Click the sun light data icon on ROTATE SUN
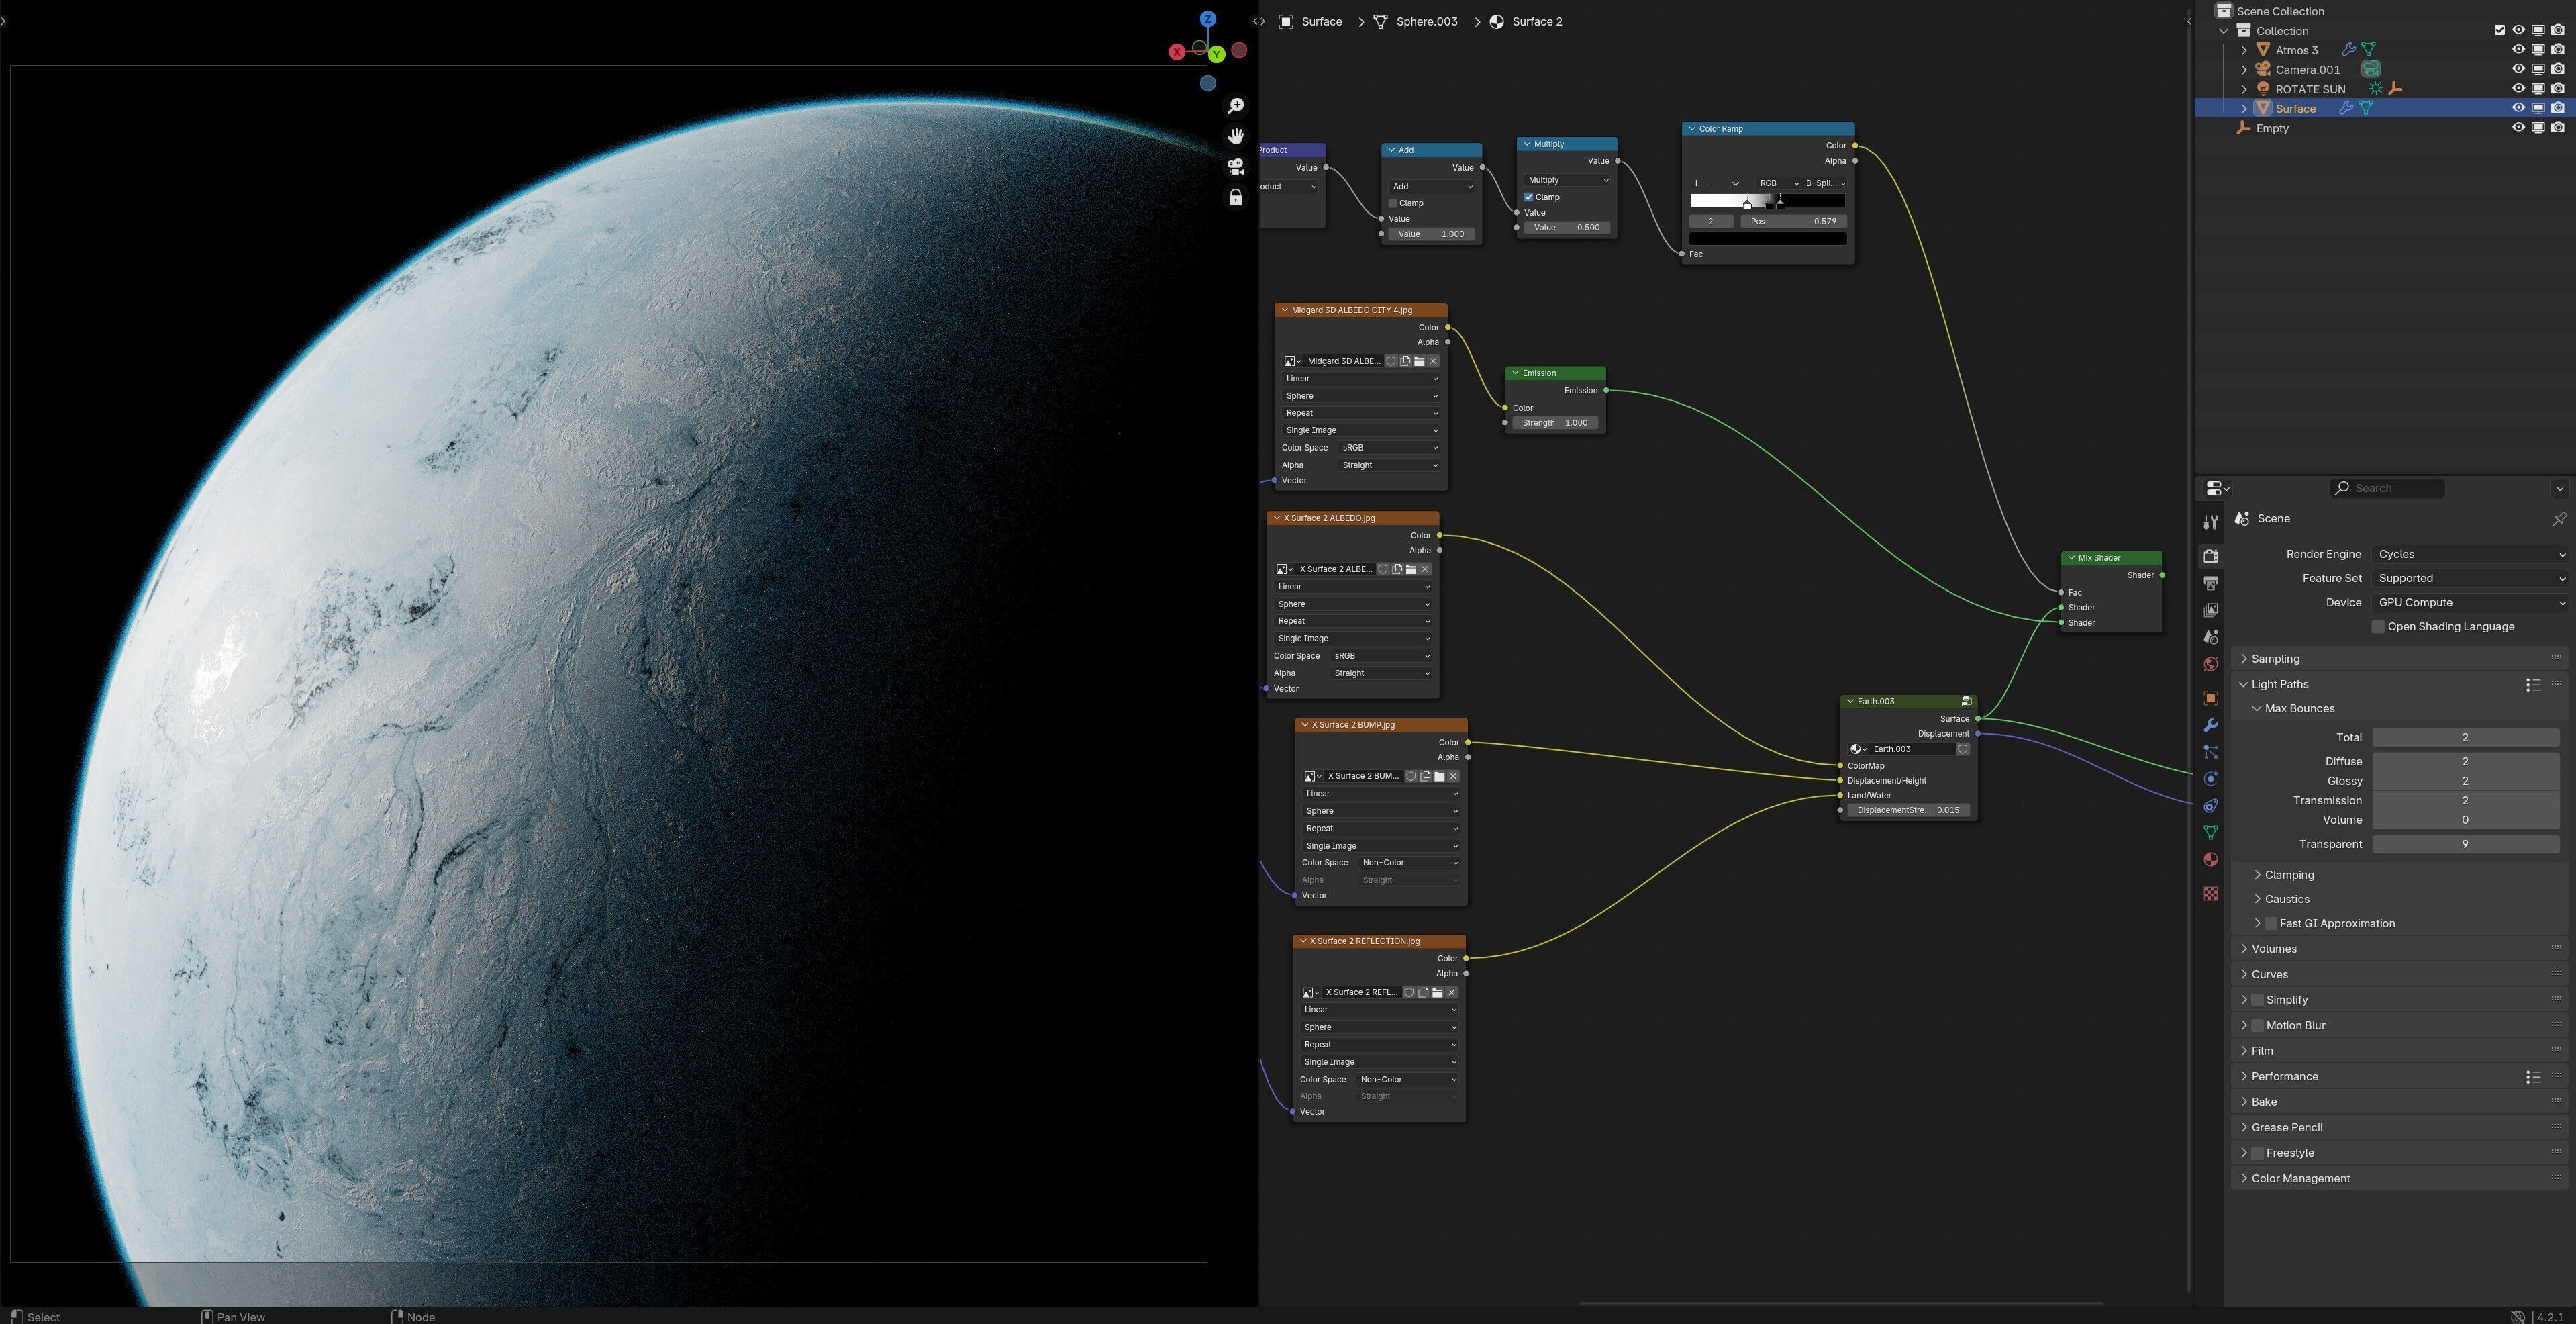The image size is (2576, 1324). [2375, 89]
